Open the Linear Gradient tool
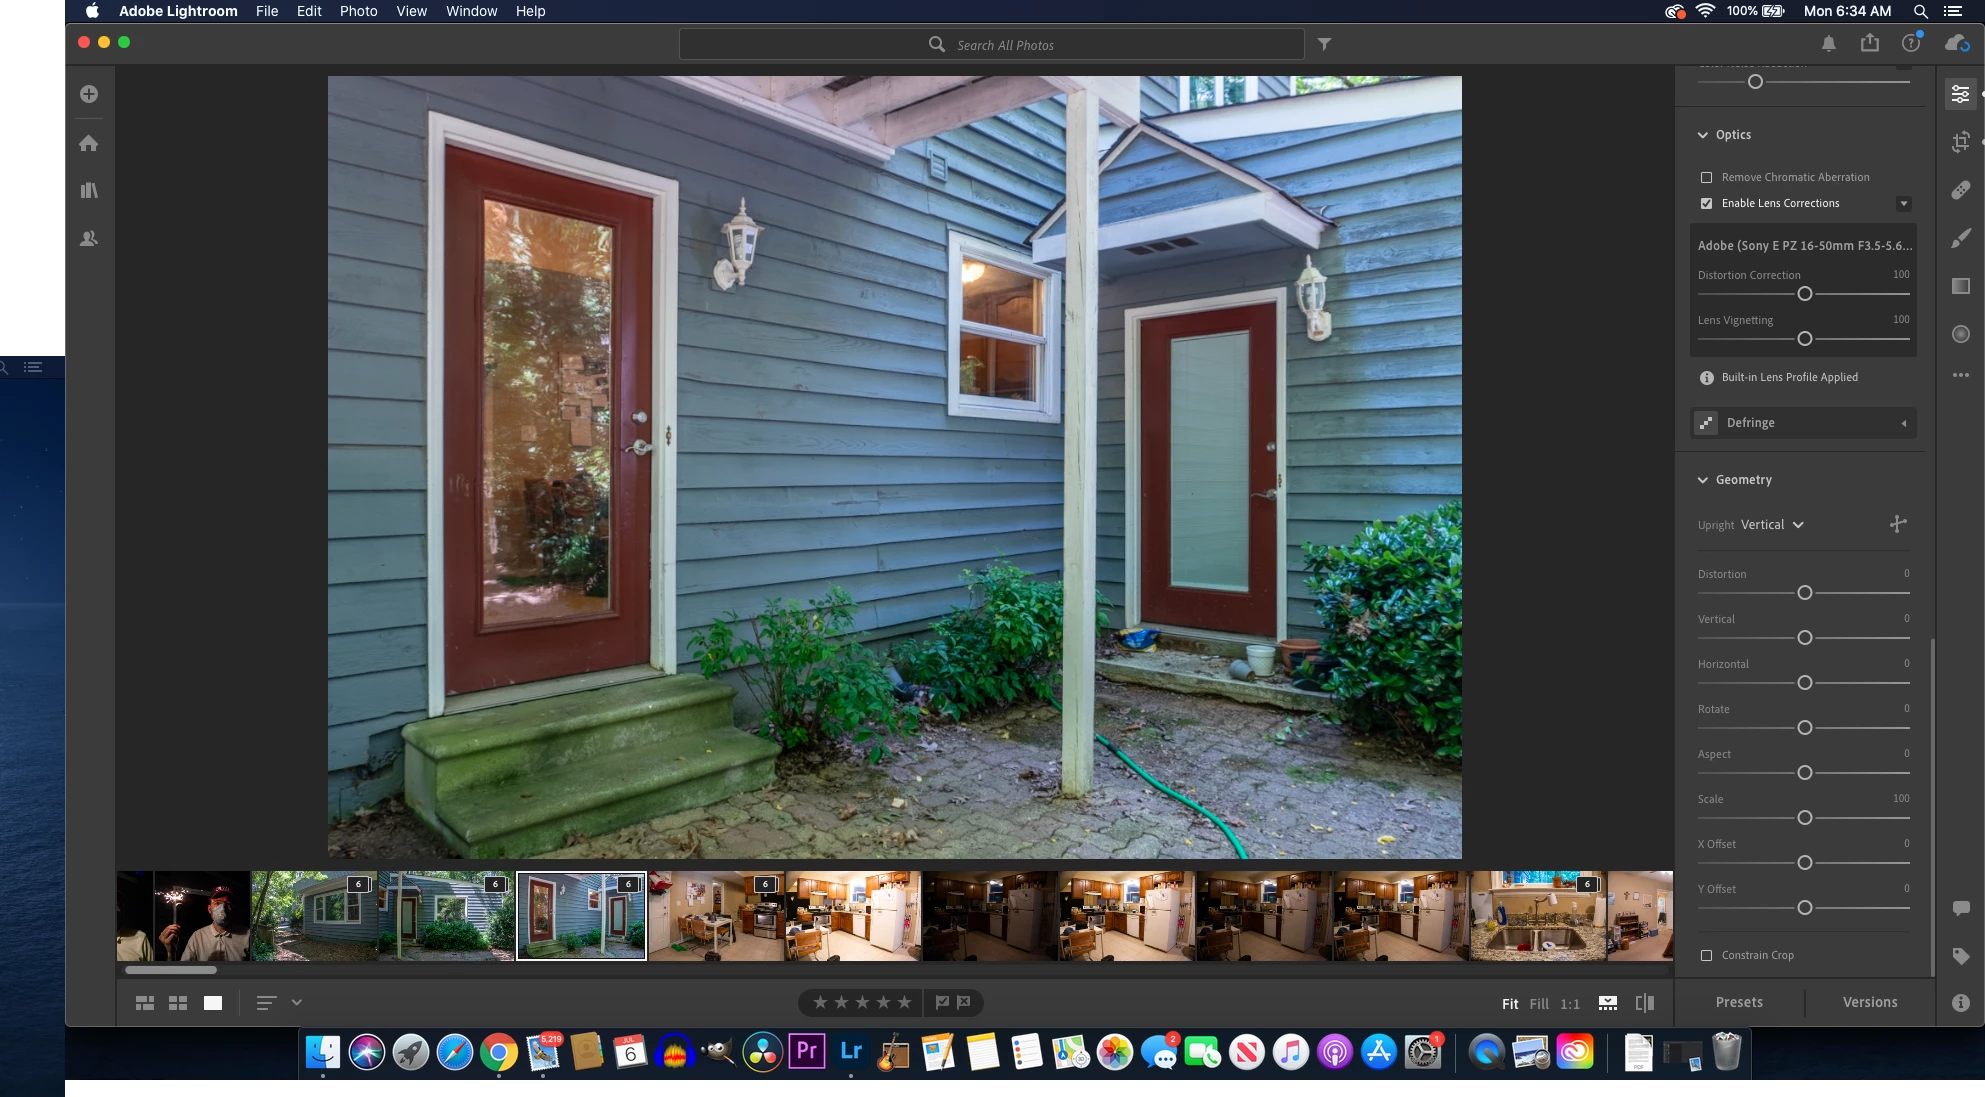Image resolution: width=1985 pixels, height=1097 pixels. point(1960,286)
